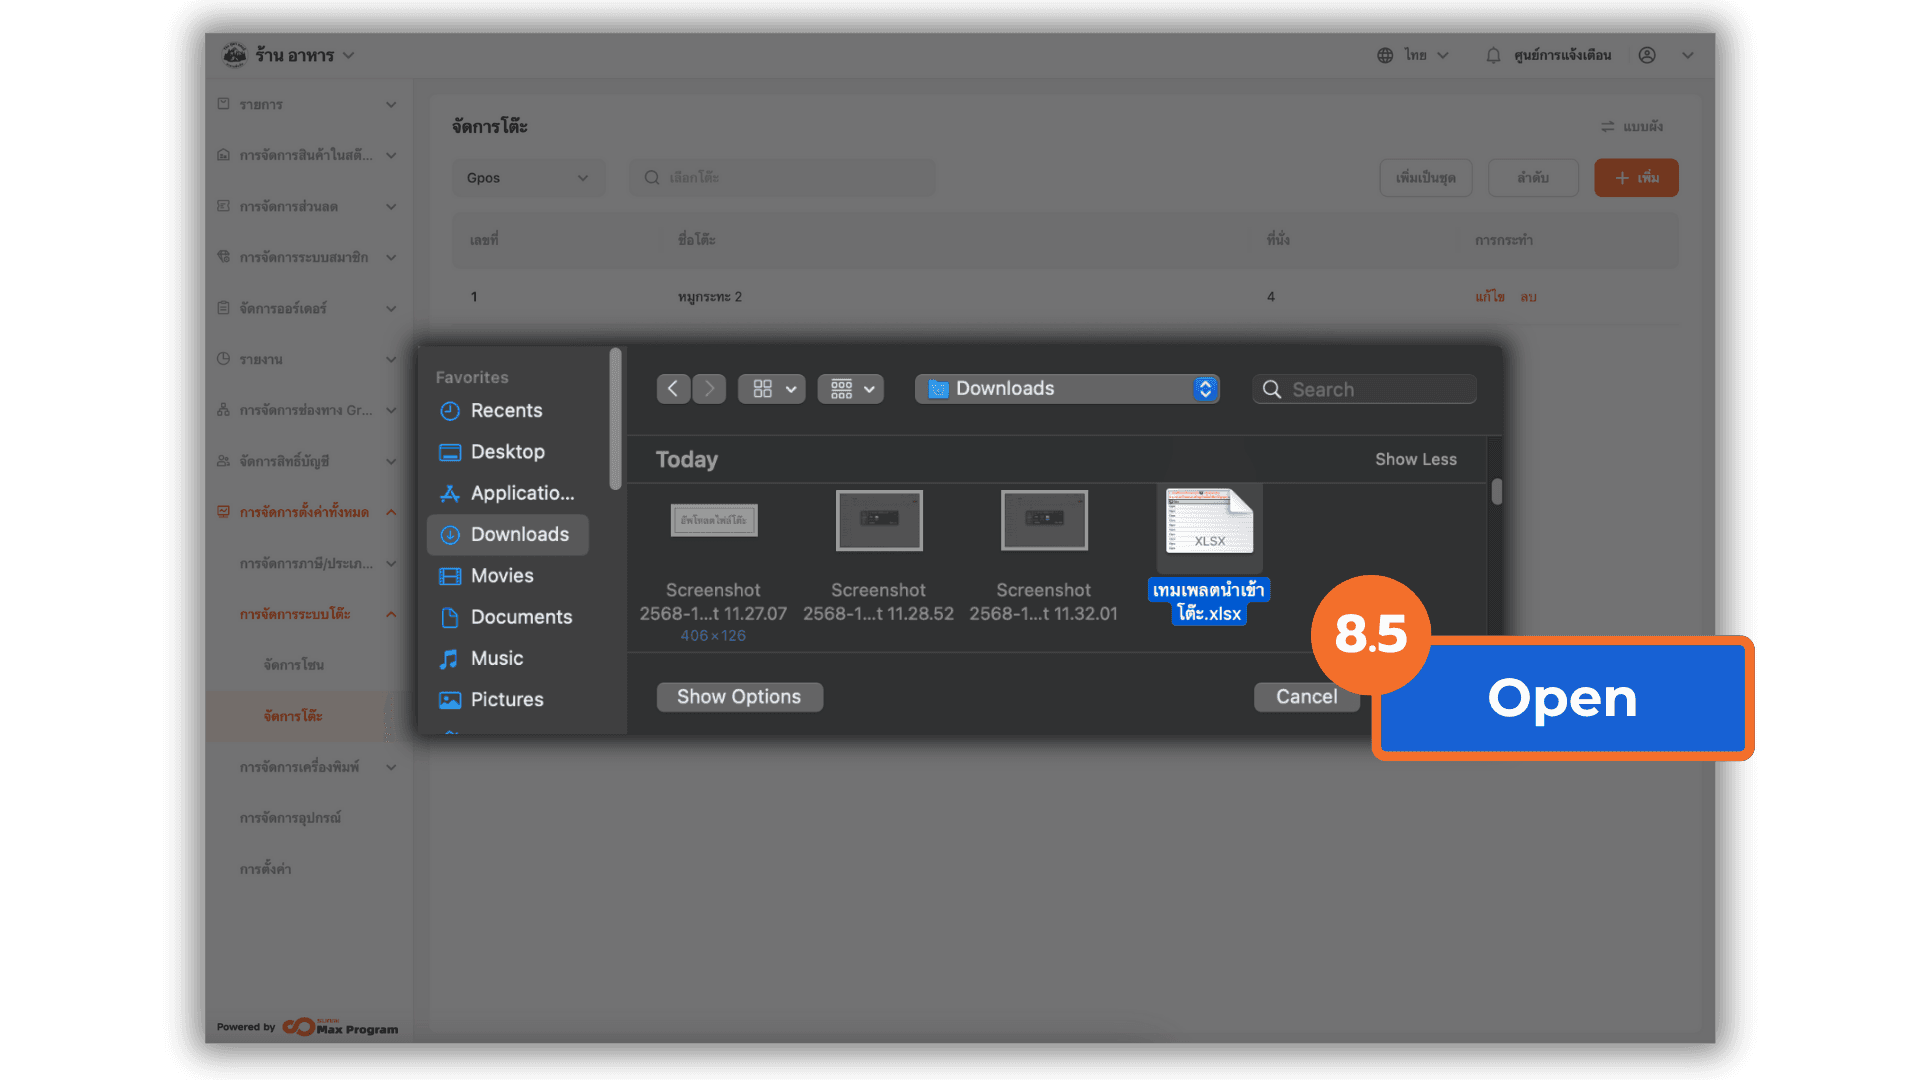Viewport: 1920px width, 1080px height.
Task: Open Documents in the Favorites sidebar
Action: click(521, 617)
